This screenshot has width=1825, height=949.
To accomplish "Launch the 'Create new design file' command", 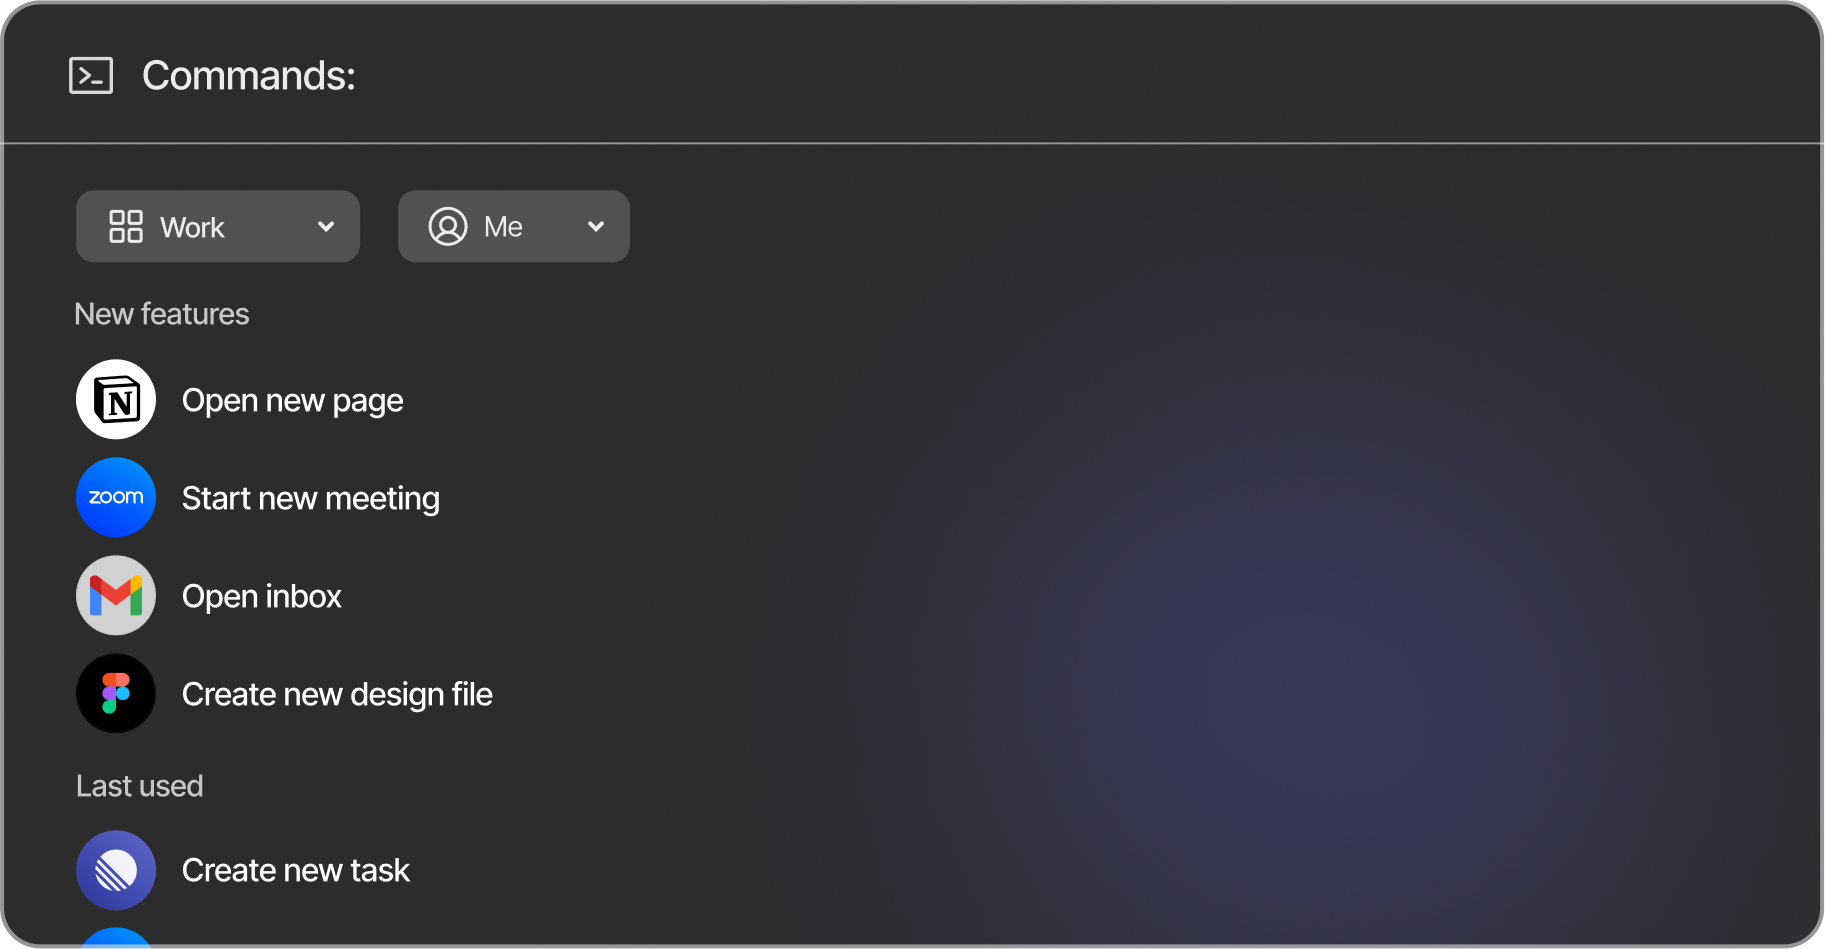I will click(x=337, y=695).
